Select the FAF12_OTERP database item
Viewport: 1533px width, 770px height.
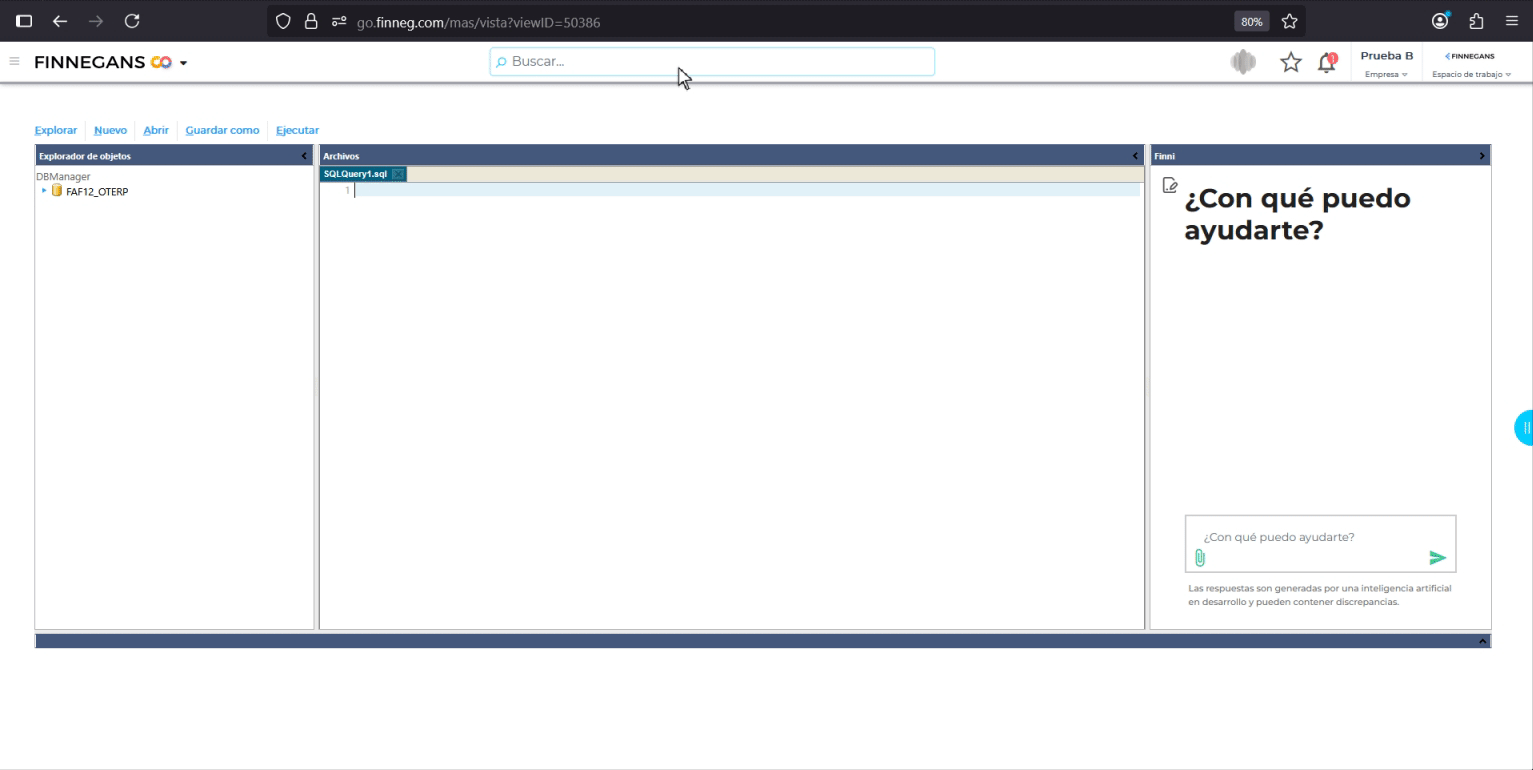(97, 192)
